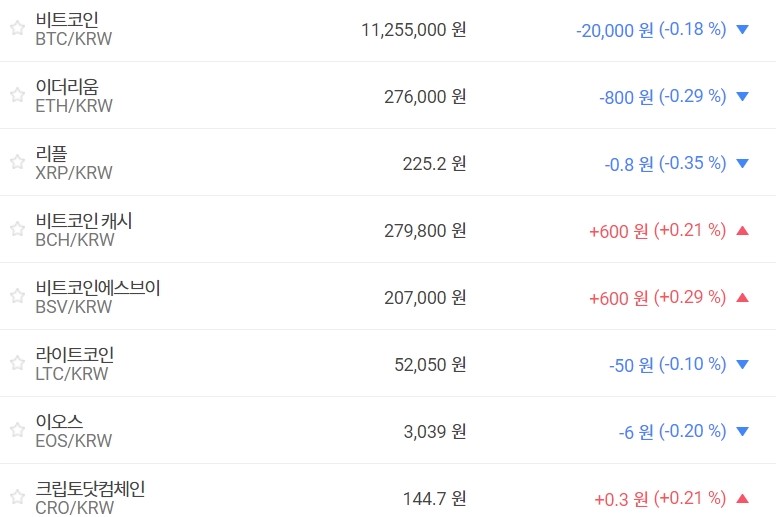Click red up arrow in BSV/KRW row
Image resolution: width=776 pixels, height=517 pixels.
pyautogui.click(x=742, y=298)
